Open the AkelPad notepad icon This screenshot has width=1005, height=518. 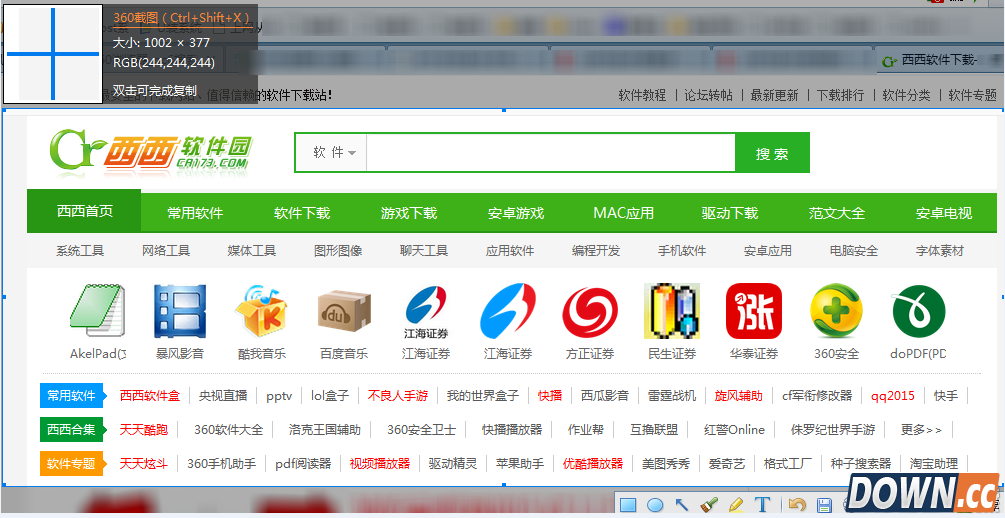coord(97,312)
